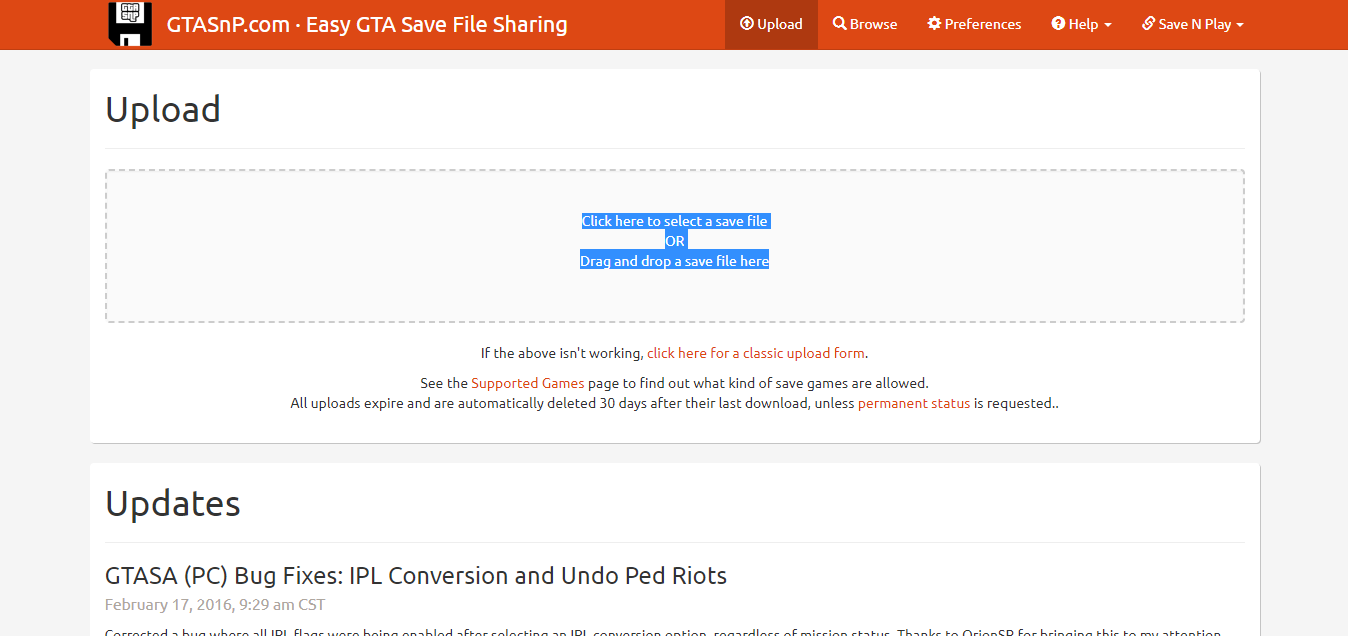Click the upload arrow icon in navbar
Image resolution: width=1348 pixels, height=636 pixels.
click(746, 24)
